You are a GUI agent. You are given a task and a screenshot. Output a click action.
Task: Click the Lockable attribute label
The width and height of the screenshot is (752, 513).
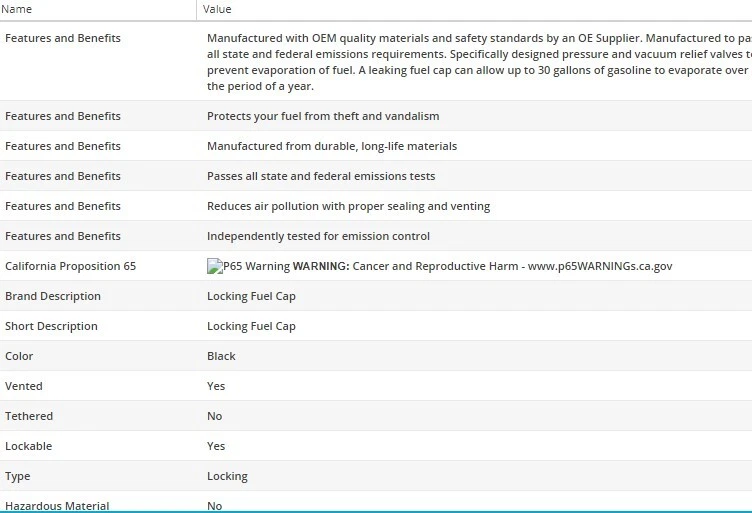point(28,446)
